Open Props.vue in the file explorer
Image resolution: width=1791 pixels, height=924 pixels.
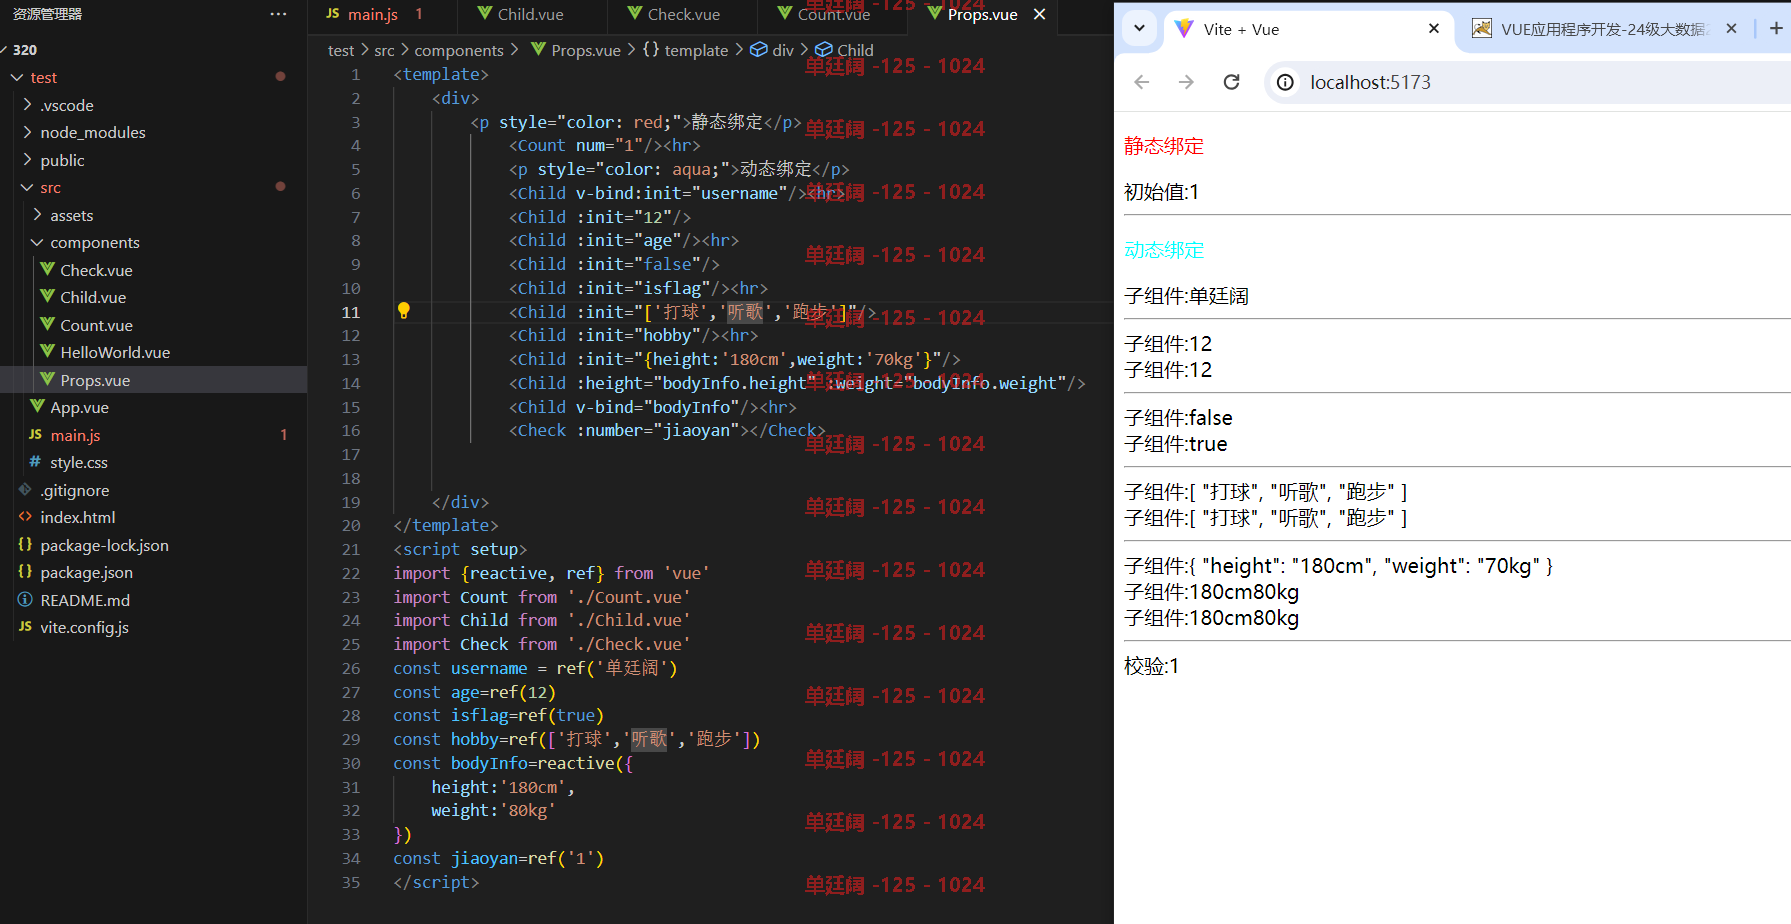pyautogui.click(x=153, y=380)
